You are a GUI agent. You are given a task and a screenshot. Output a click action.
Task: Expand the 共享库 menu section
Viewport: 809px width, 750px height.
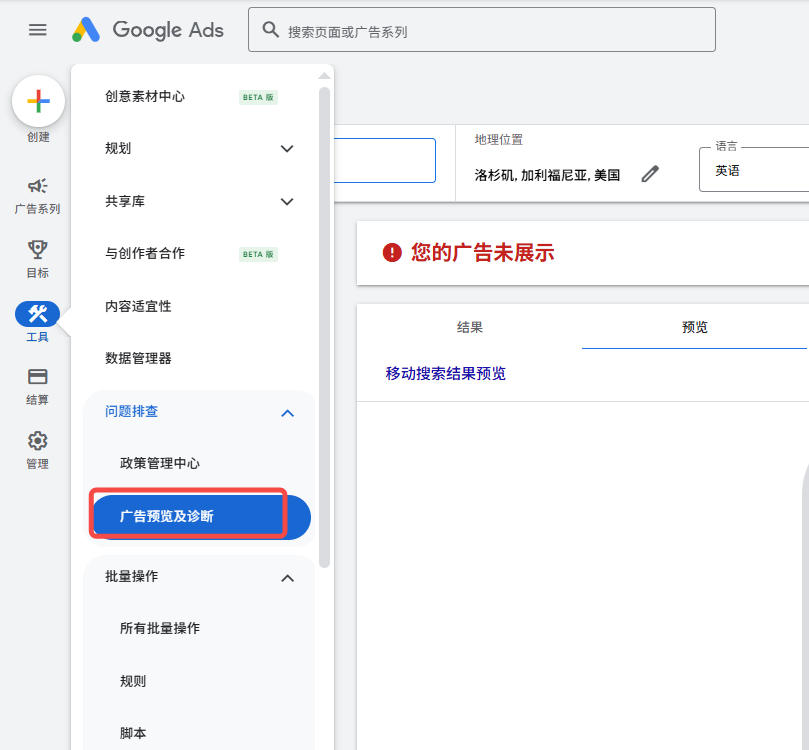pyautogui.click(x=200, y=201)
